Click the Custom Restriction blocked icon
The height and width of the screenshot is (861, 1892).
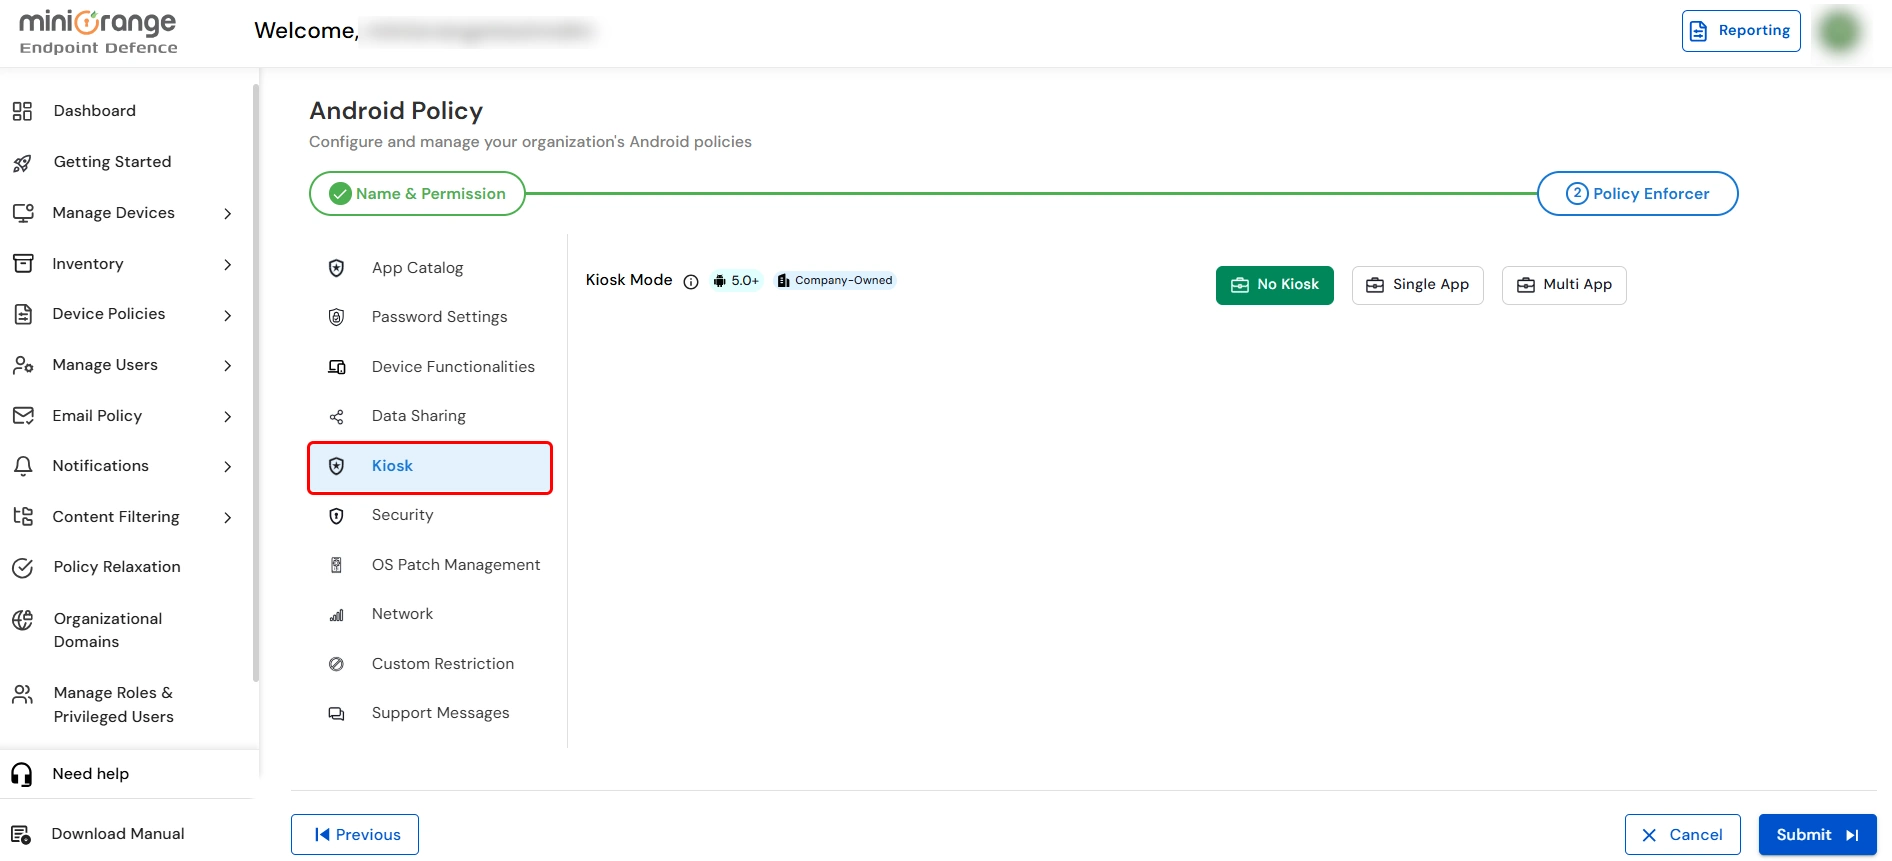click(337, 664)
